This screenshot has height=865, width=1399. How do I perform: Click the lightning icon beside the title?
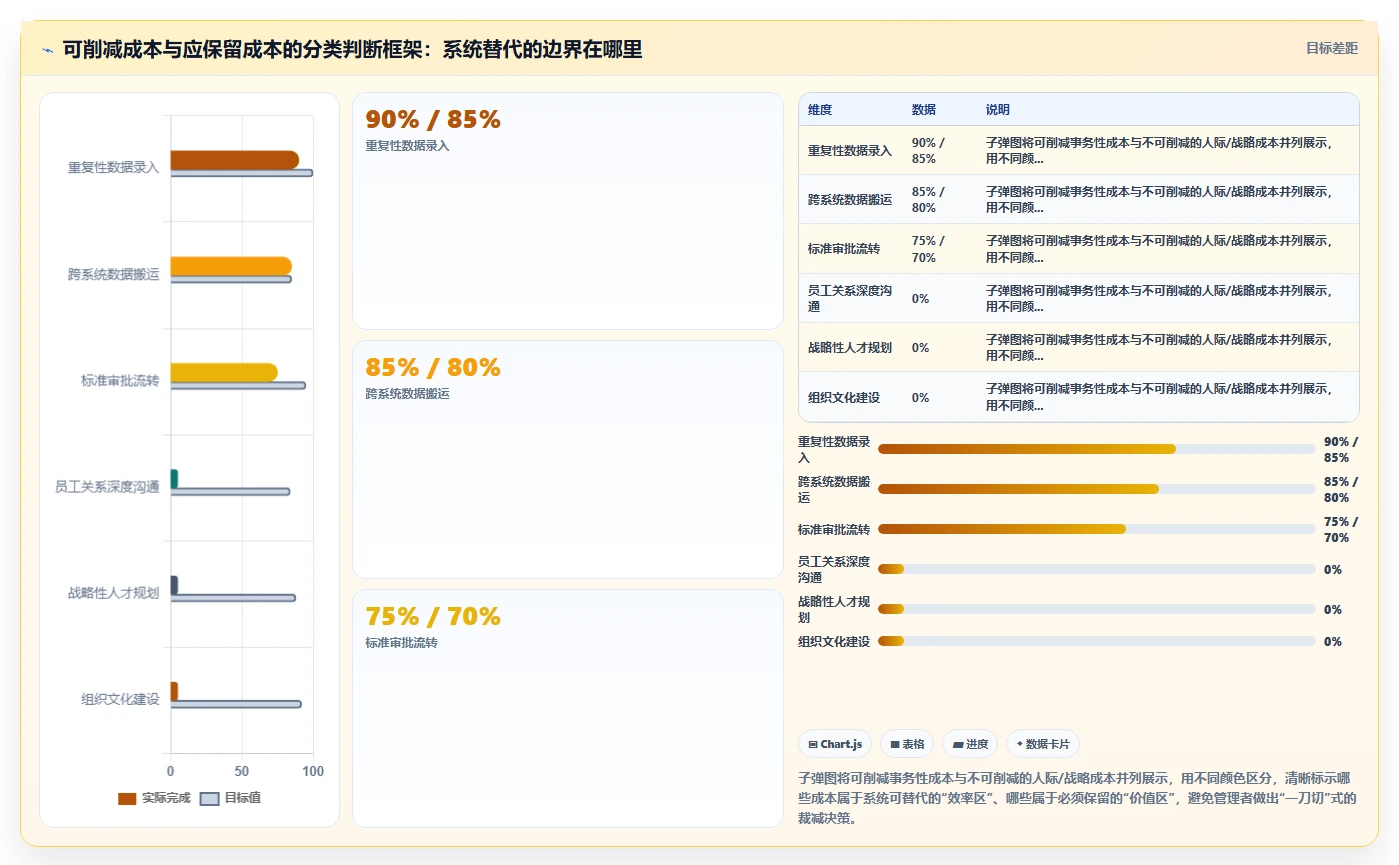click(x=47, y=49)
